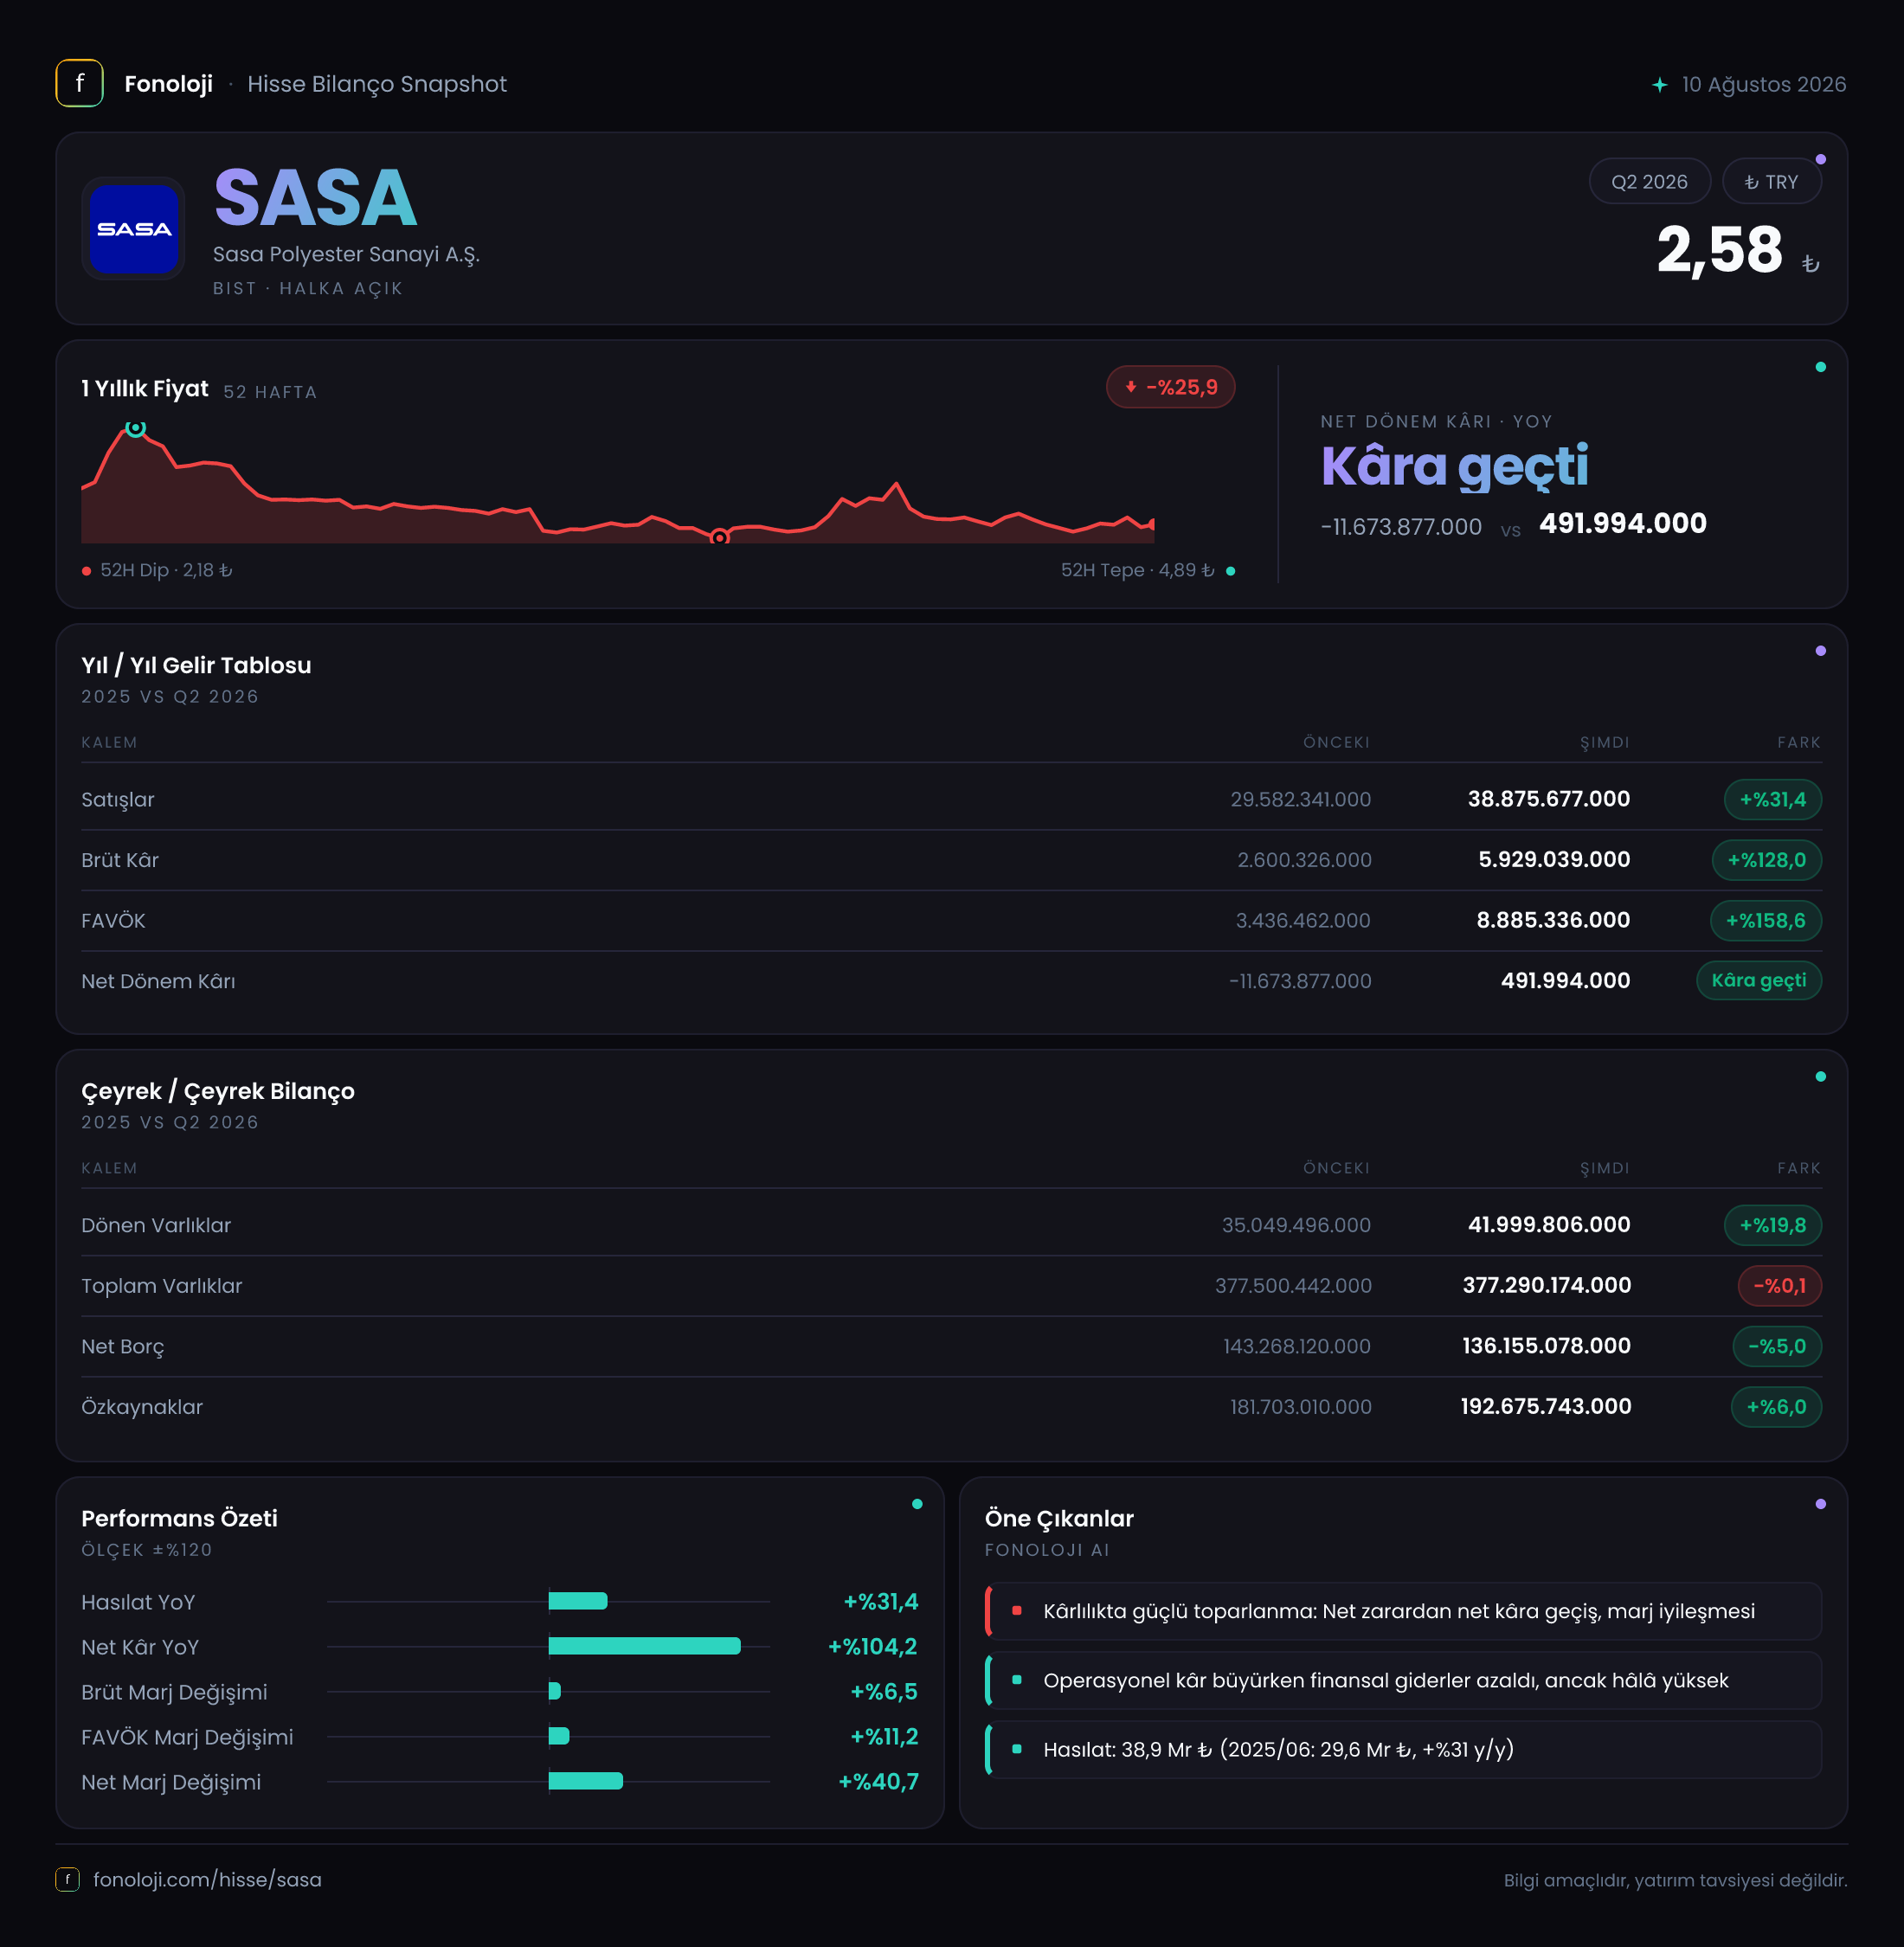
Task: Click the '52H Tepe · 4,89 ₺' label
Action: click(1137, 570)
